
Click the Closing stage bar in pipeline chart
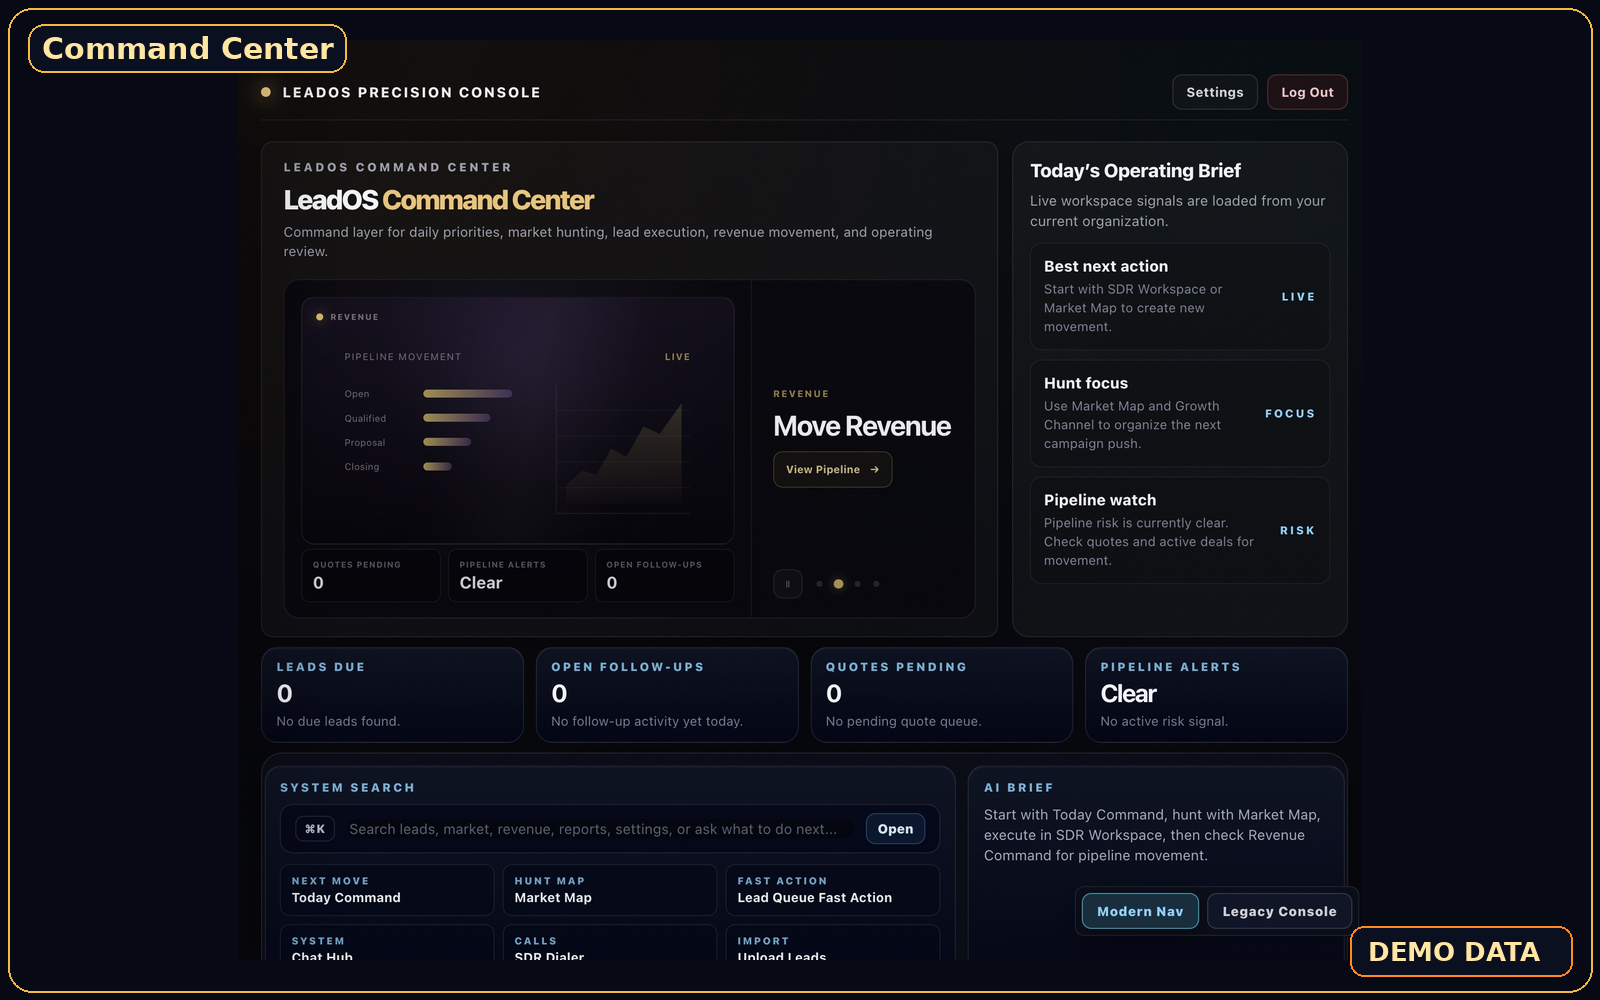coord(437,467)
